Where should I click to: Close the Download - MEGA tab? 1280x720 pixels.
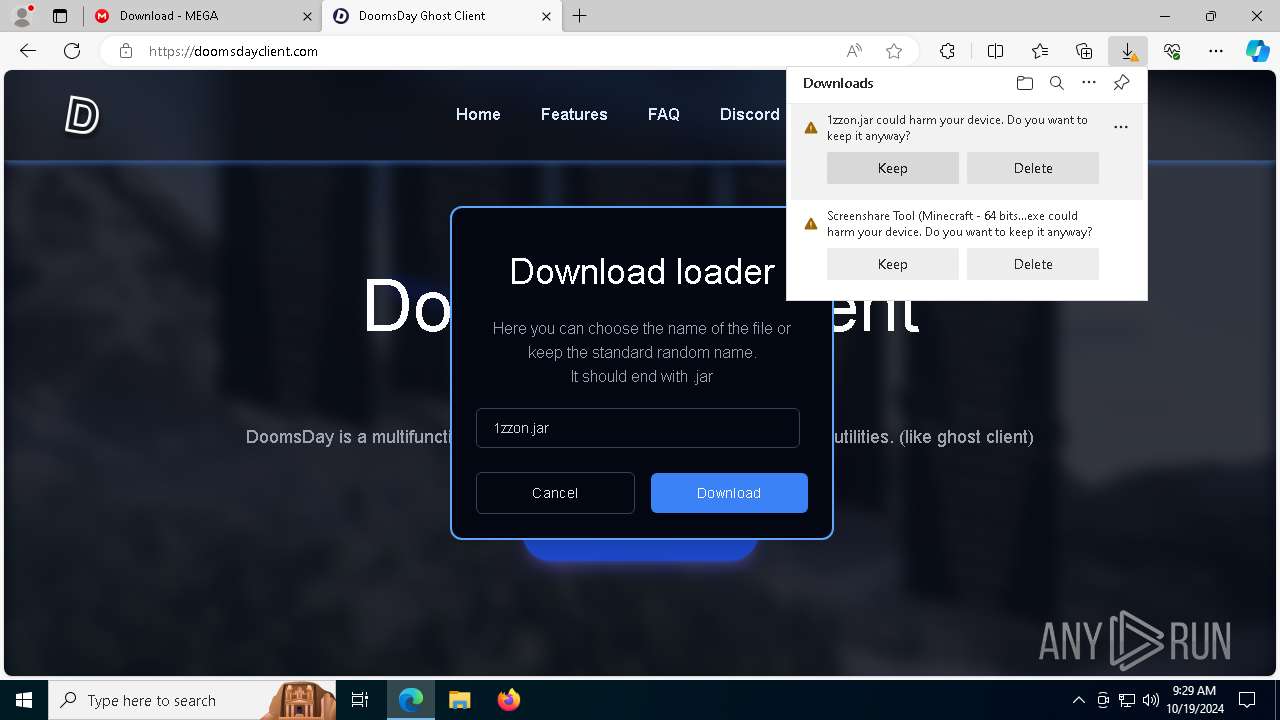coord(305,16)
